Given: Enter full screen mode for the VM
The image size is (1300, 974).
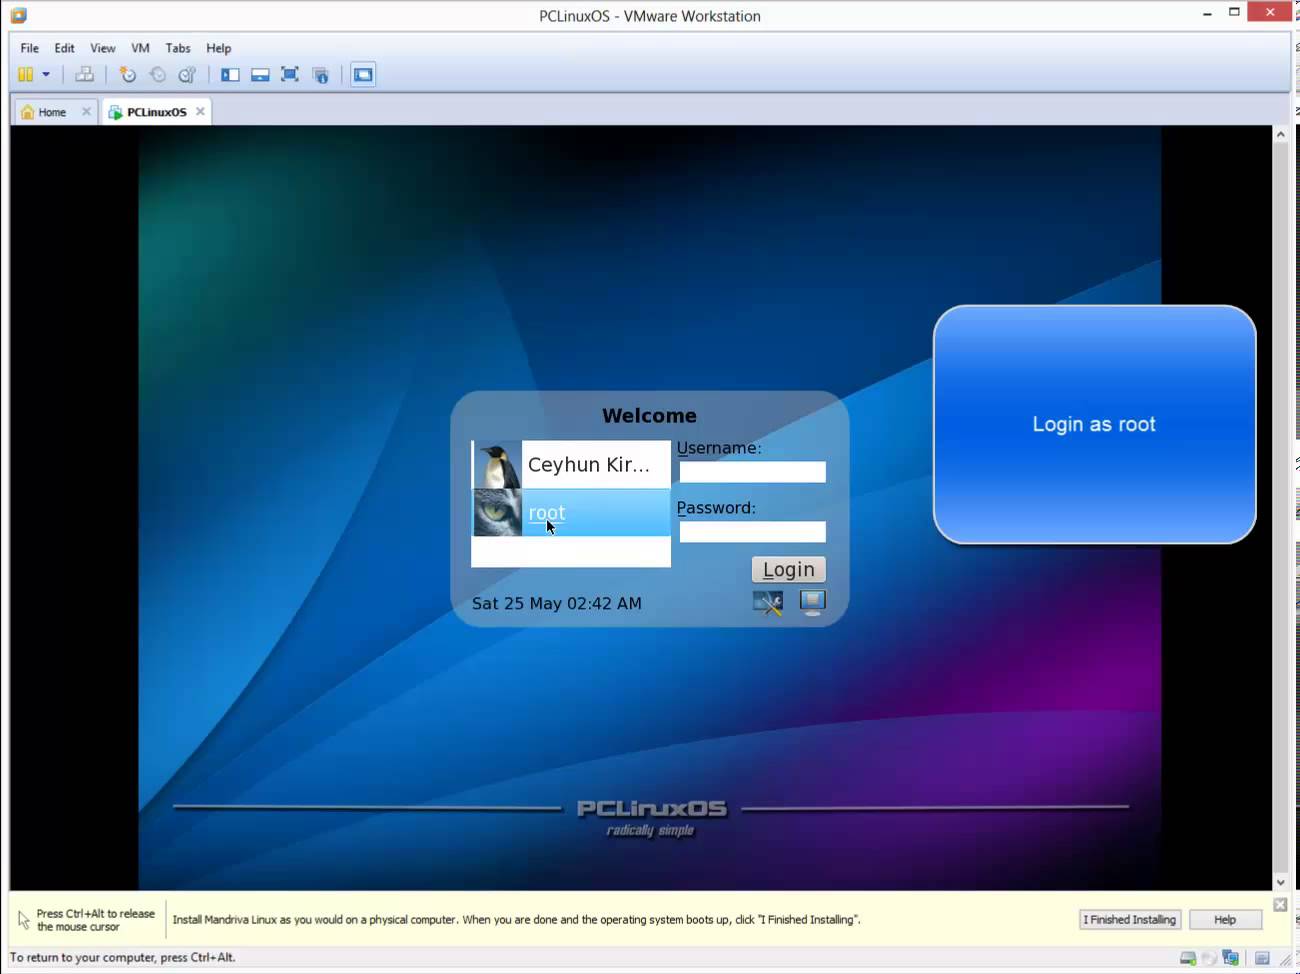Looking at the screenshot, I should (x=290, y=74).
